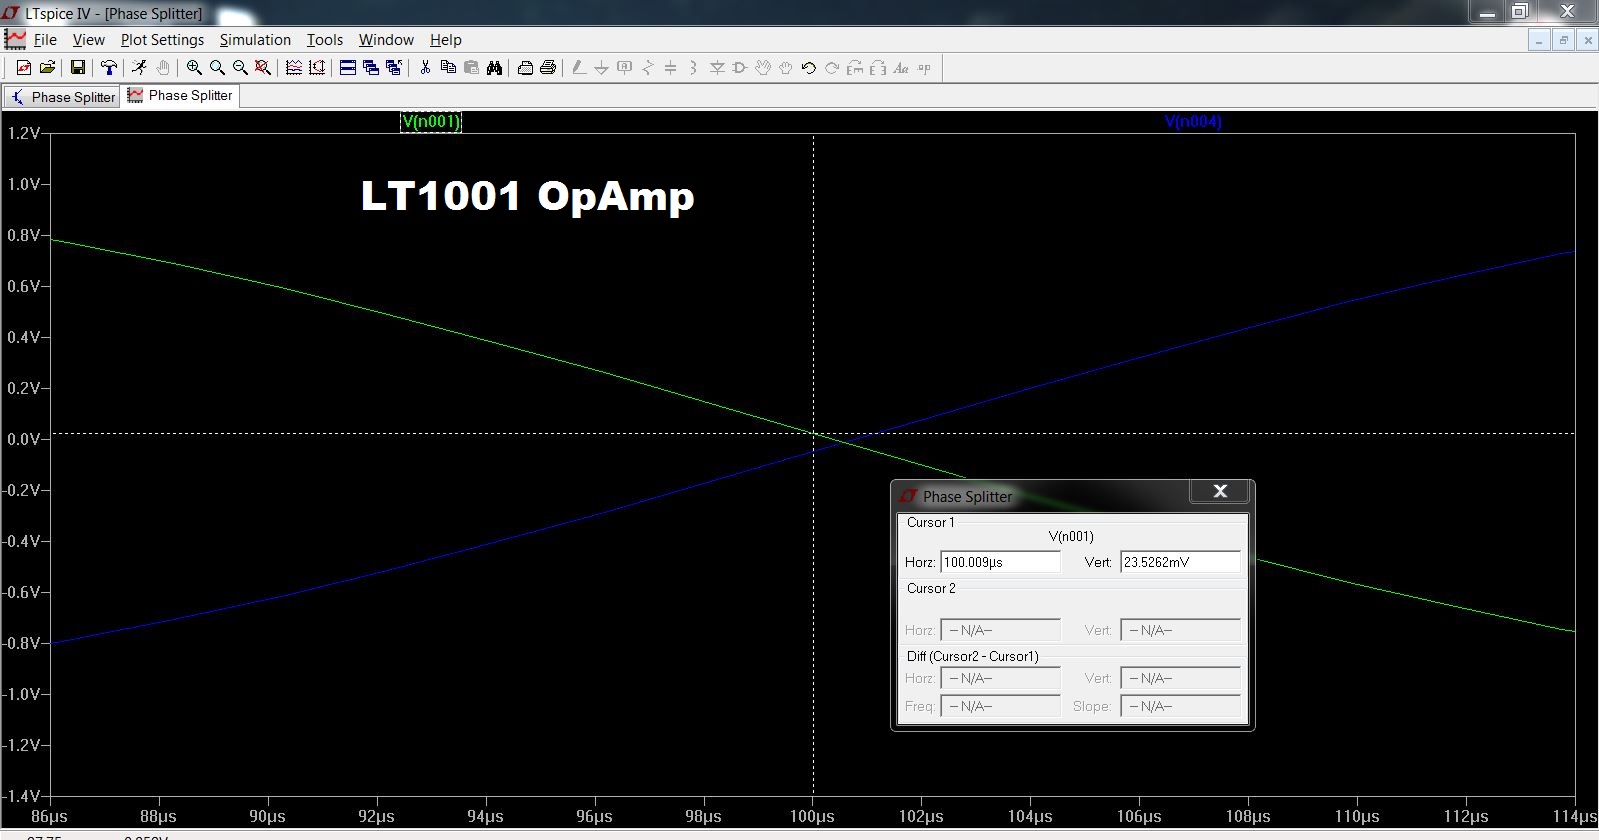Image resolution: width=1599 pixels, height=840 pixels.
Task: Open a file with the folder icon
Action: click(47, 68)
